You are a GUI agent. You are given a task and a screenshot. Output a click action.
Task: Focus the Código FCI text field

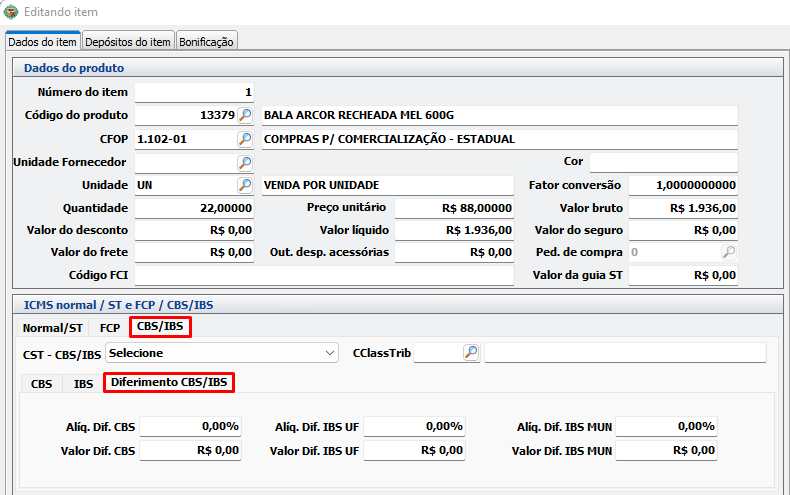323,275
